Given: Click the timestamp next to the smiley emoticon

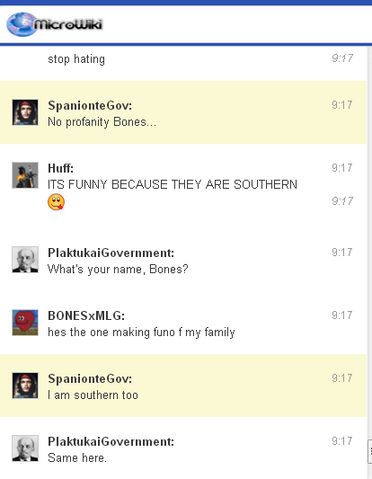Looking at the screenshot, I should (342, 201).
